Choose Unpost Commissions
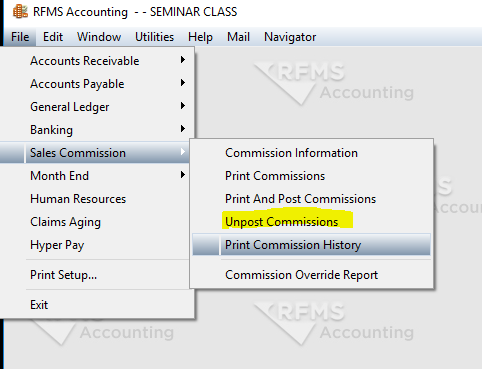This screenshot has height=369, width=482. 312,222
